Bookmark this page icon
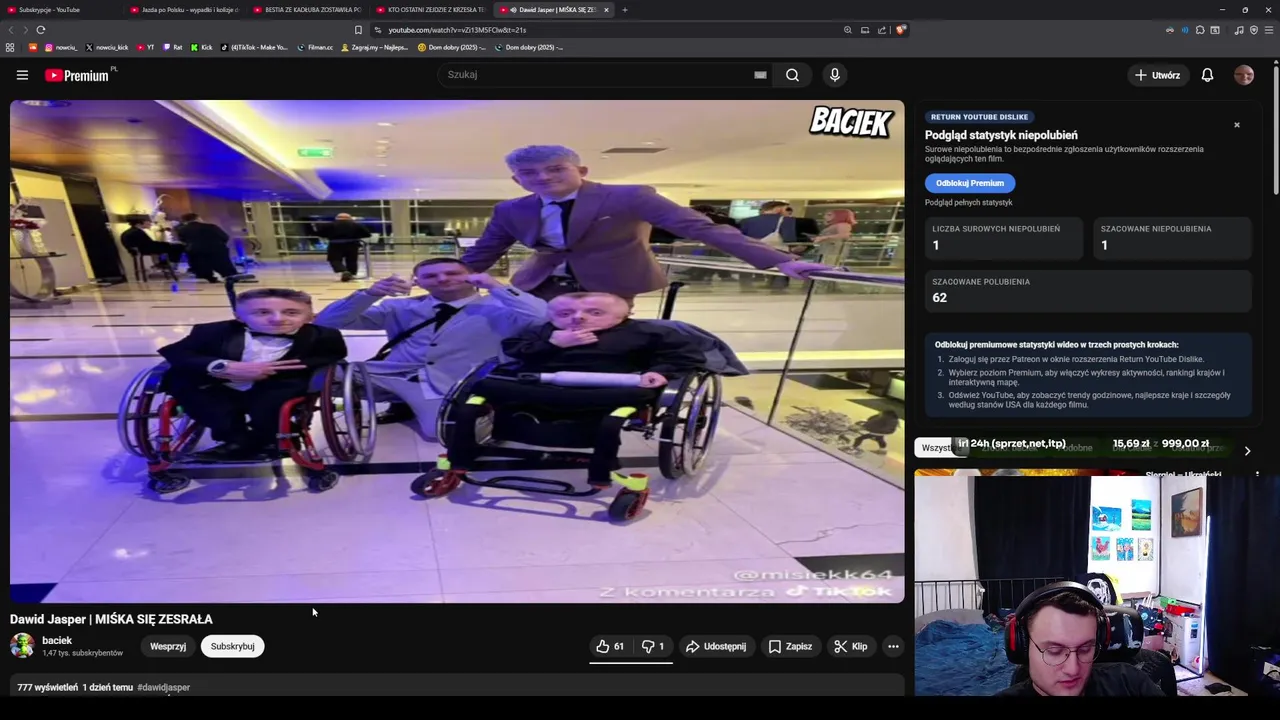 pos(358,30)
